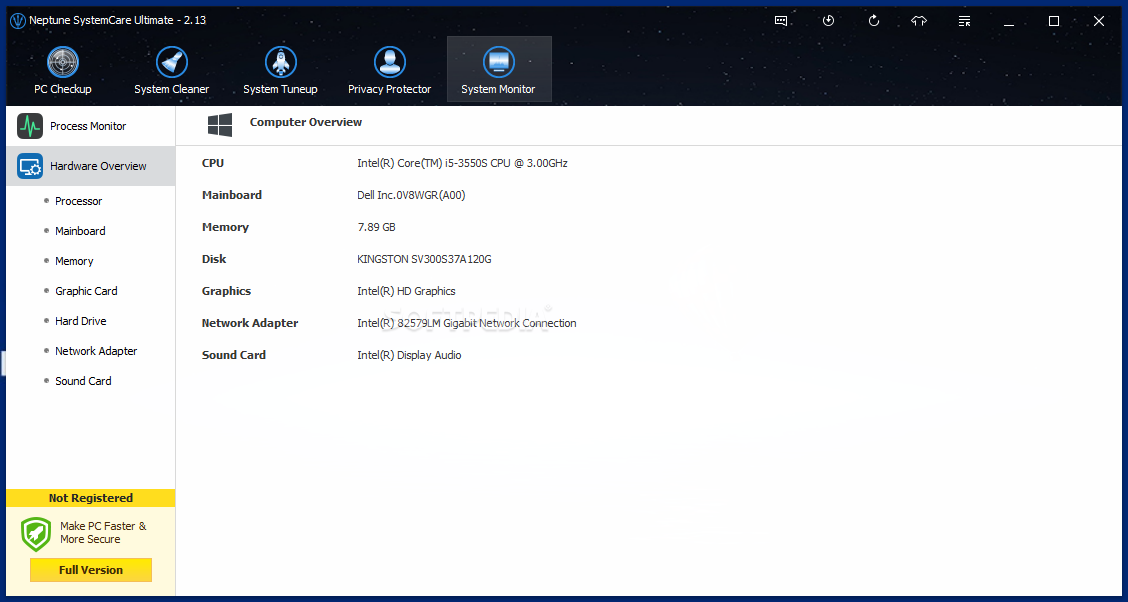
Task: Select Hardware Overview in the sidebar
Action: [91, 166]
